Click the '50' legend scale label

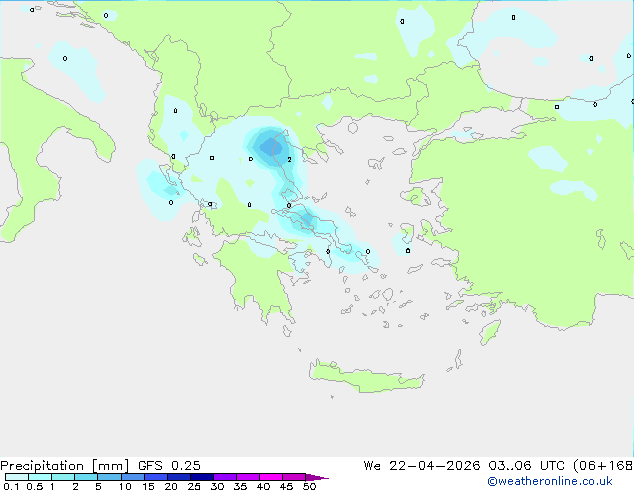[309, 486]
